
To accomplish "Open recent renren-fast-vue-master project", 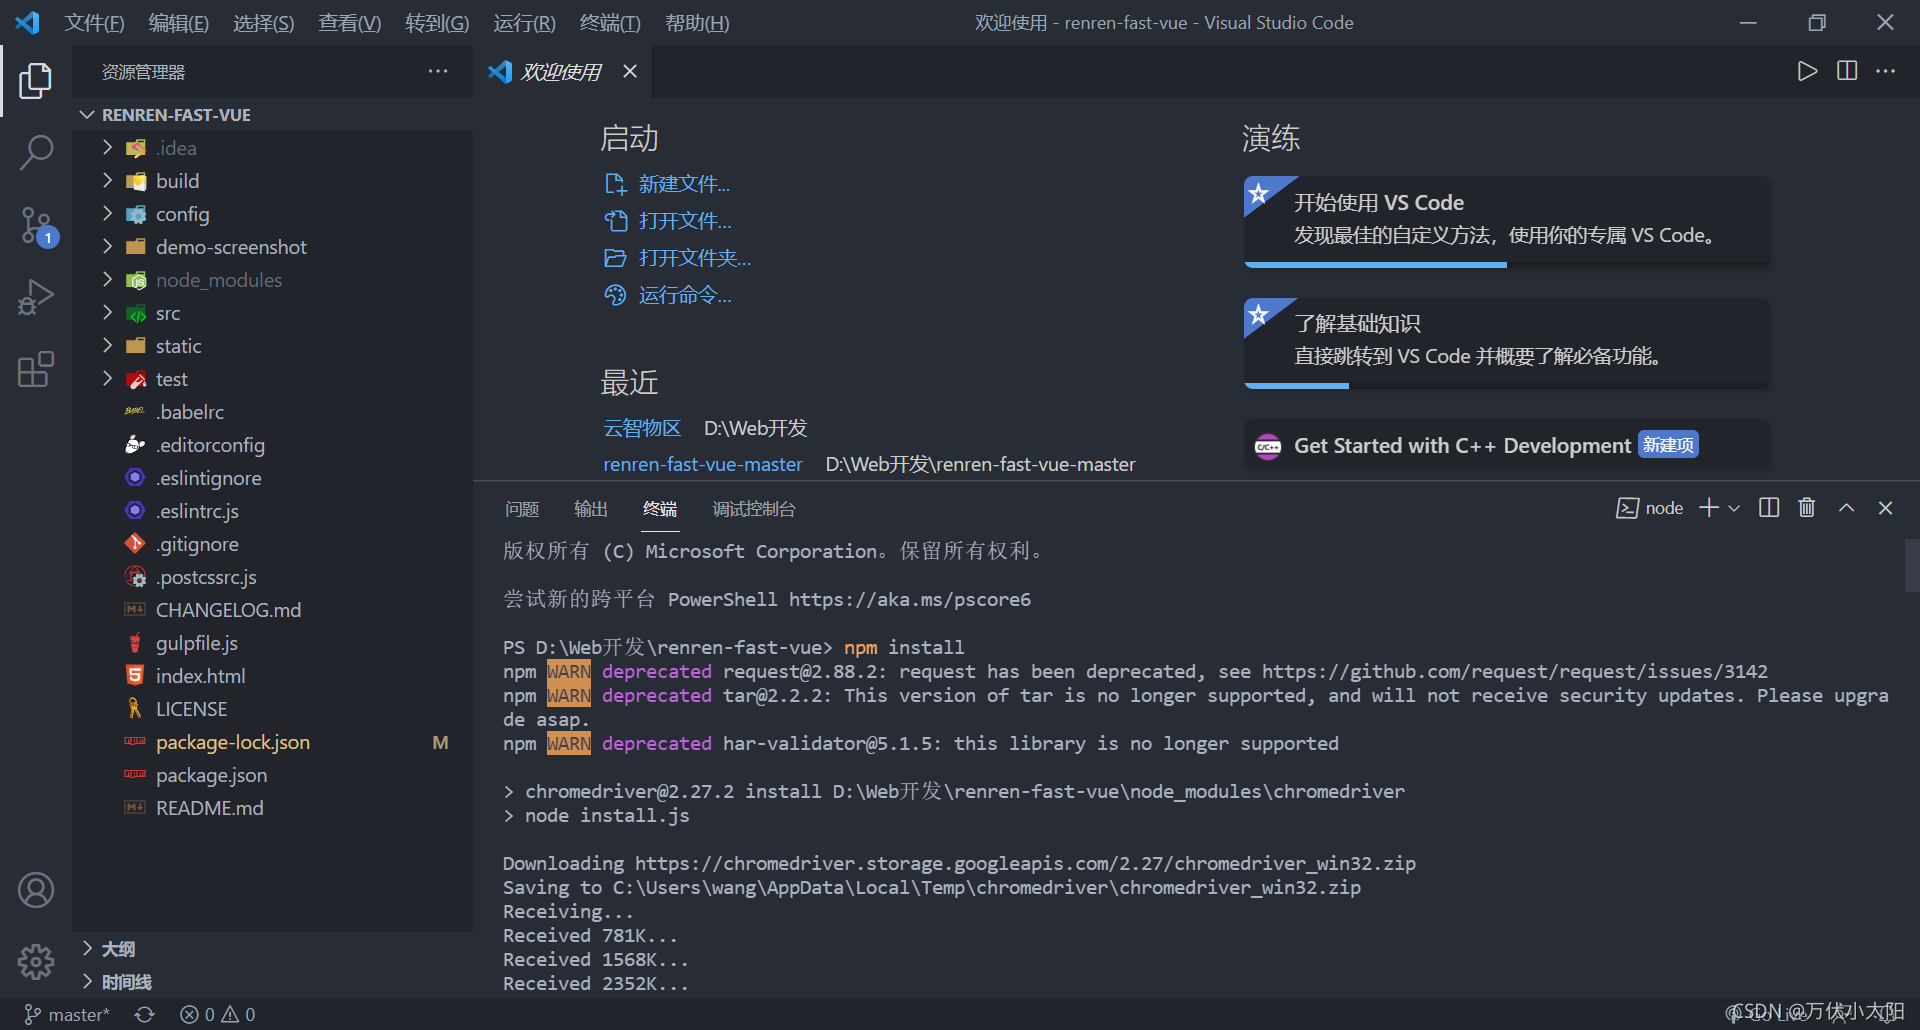I will click(703, 464).
